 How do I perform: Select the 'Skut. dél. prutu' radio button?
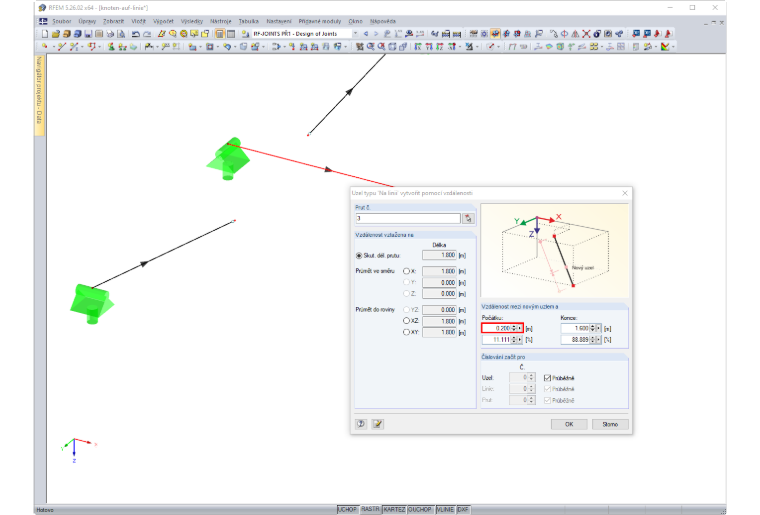click(359, 255)
